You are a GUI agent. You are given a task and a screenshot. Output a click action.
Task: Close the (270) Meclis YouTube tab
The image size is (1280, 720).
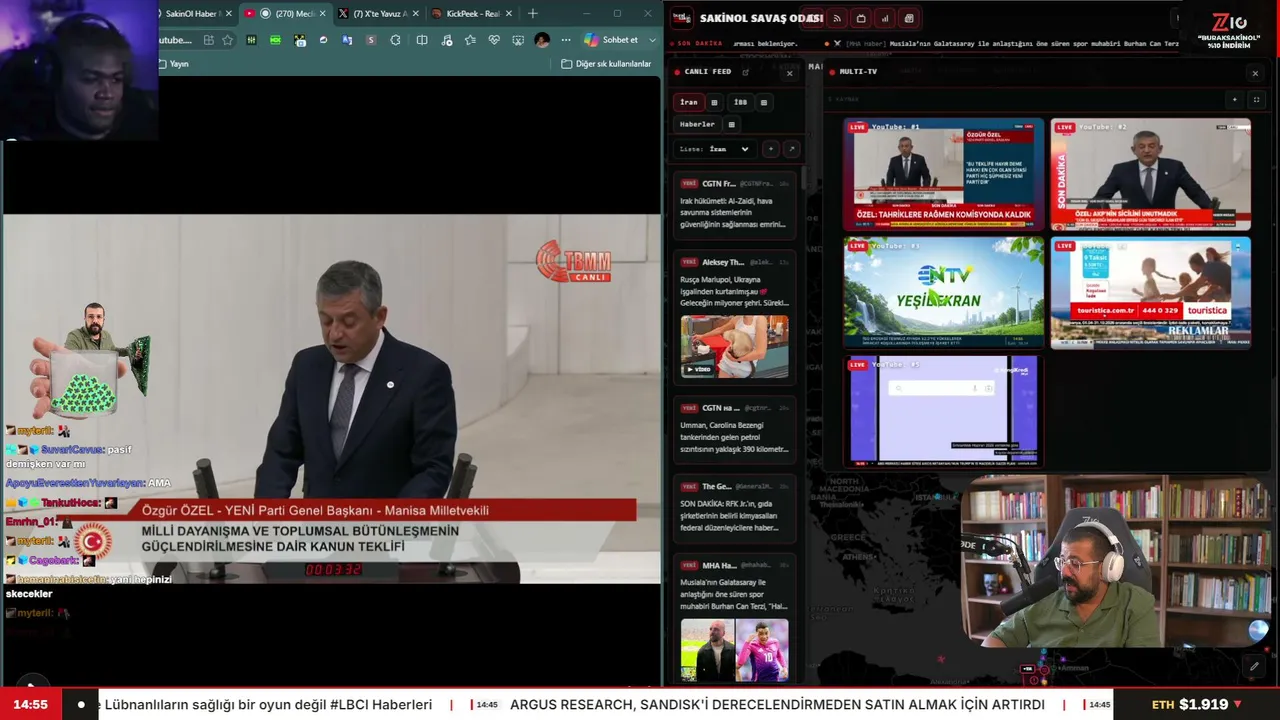322,14
